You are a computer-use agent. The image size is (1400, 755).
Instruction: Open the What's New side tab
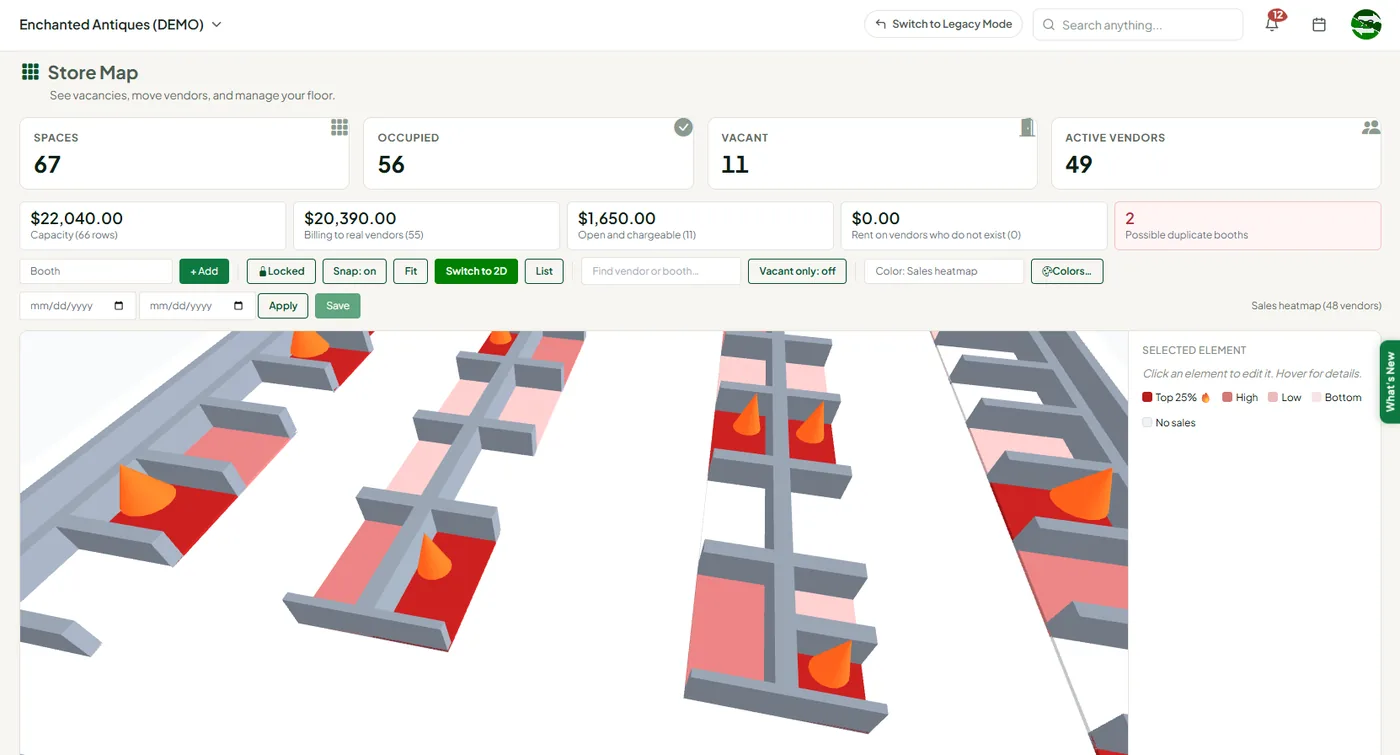point(1390,382)
